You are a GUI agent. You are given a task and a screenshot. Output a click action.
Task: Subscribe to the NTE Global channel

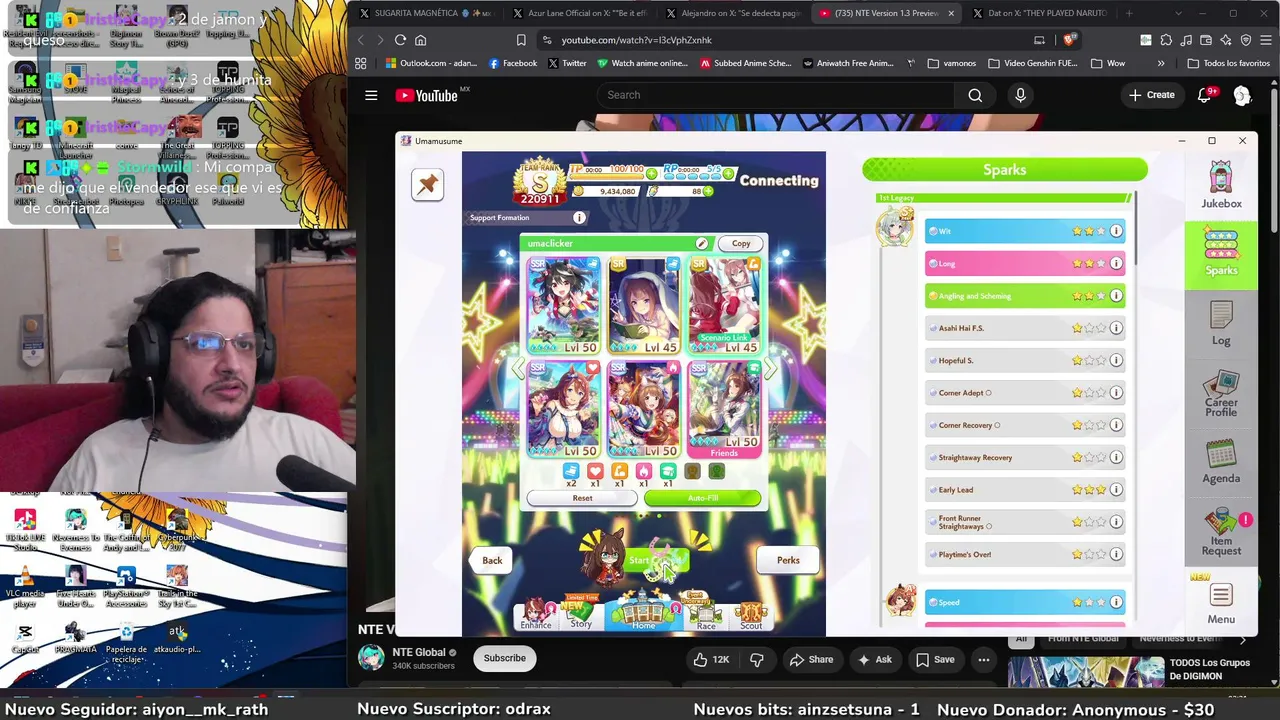pos(504,658)
